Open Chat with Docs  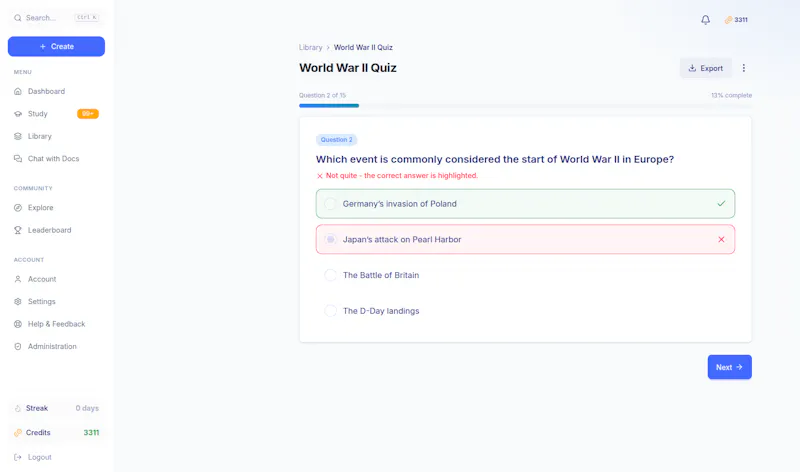coord(56,159)
